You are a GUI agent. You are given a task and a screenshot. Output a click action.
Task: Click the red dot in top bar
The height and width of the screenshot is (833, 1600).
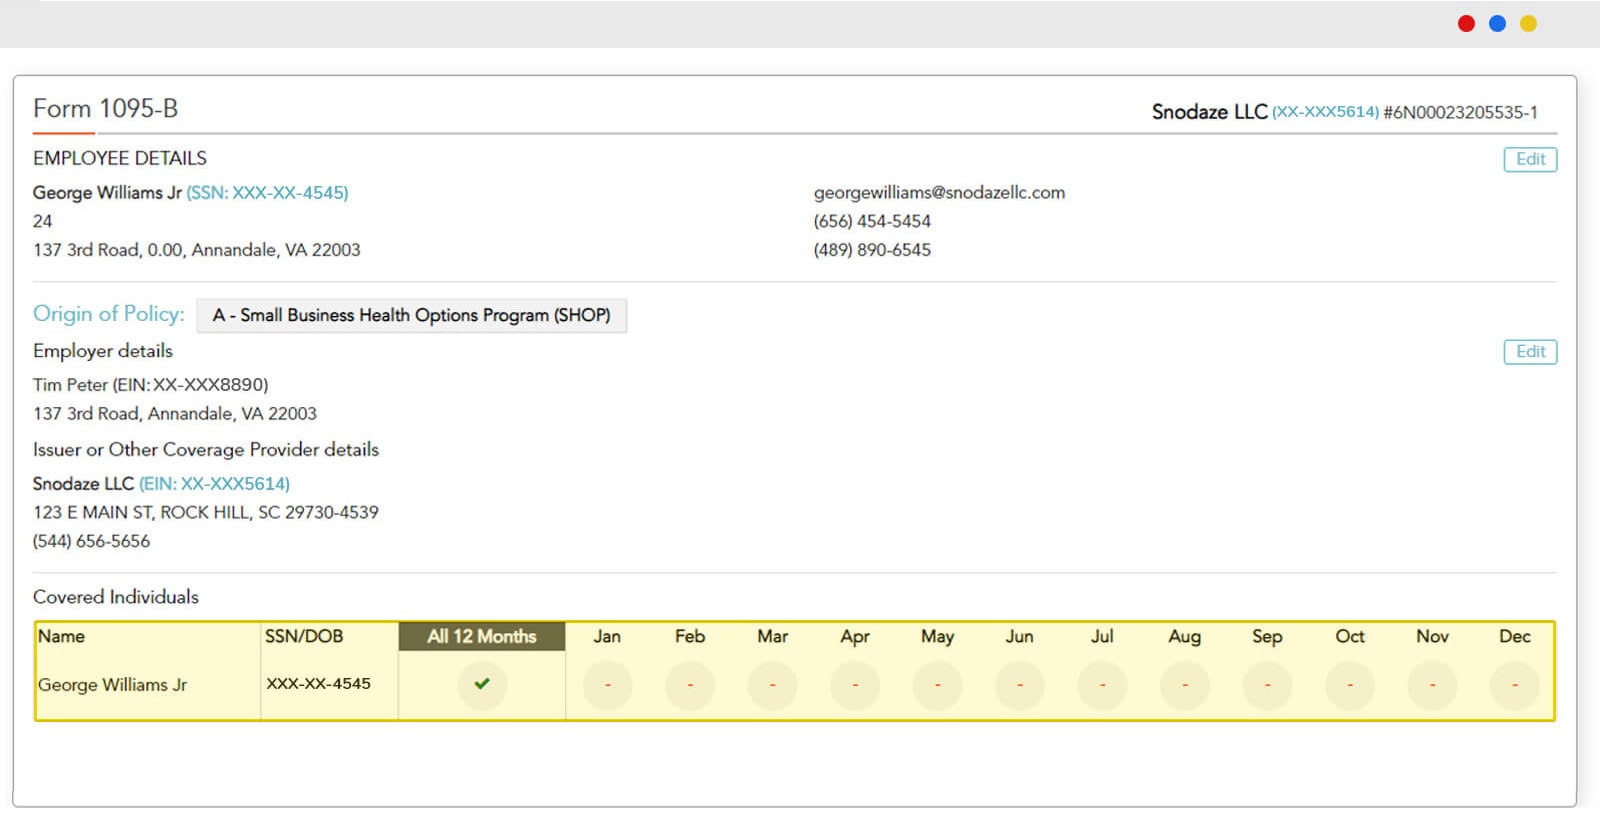tap(1466, 24)
